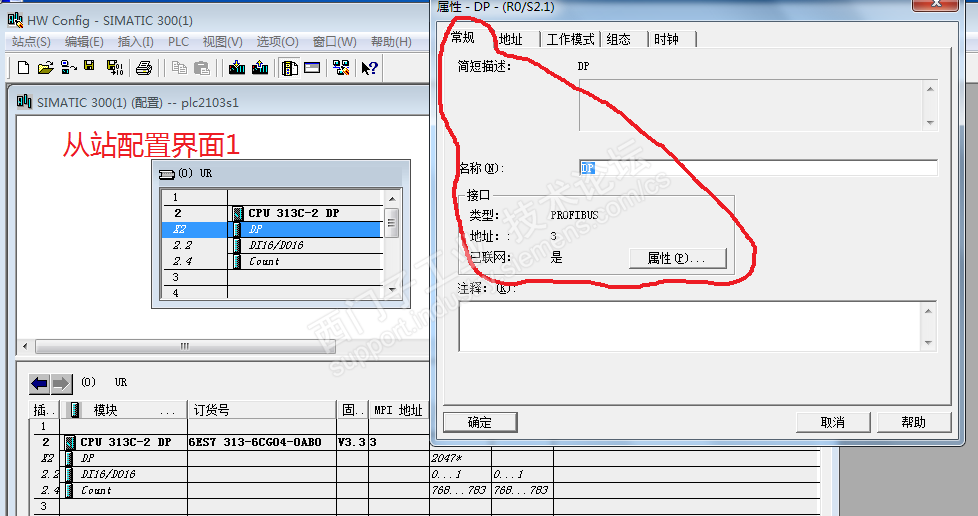The width and height of the screenshot is (978, 516).
Task: Click the gray forward arrow icon
Action: click(x=61, y=384)
